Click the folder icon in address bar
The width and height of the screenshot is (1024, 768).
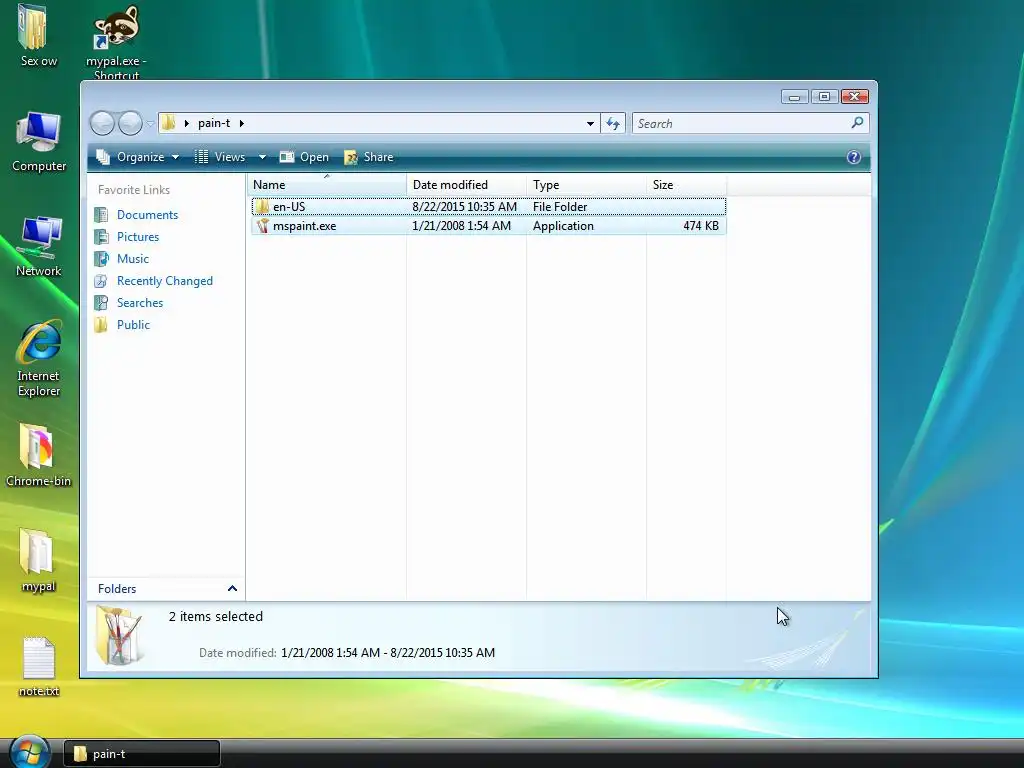point(168,123)
